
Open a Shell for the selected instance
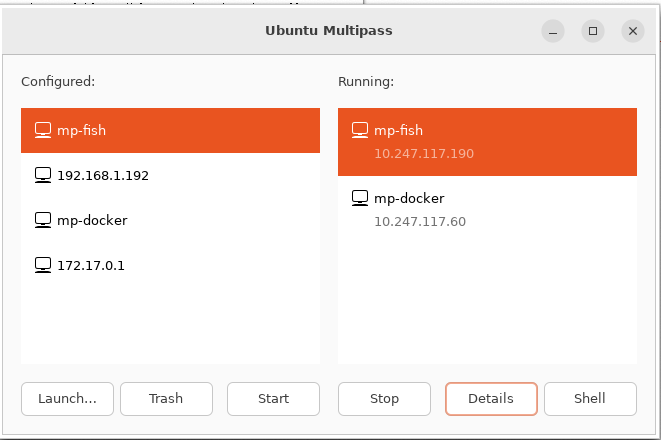point(590,399)
